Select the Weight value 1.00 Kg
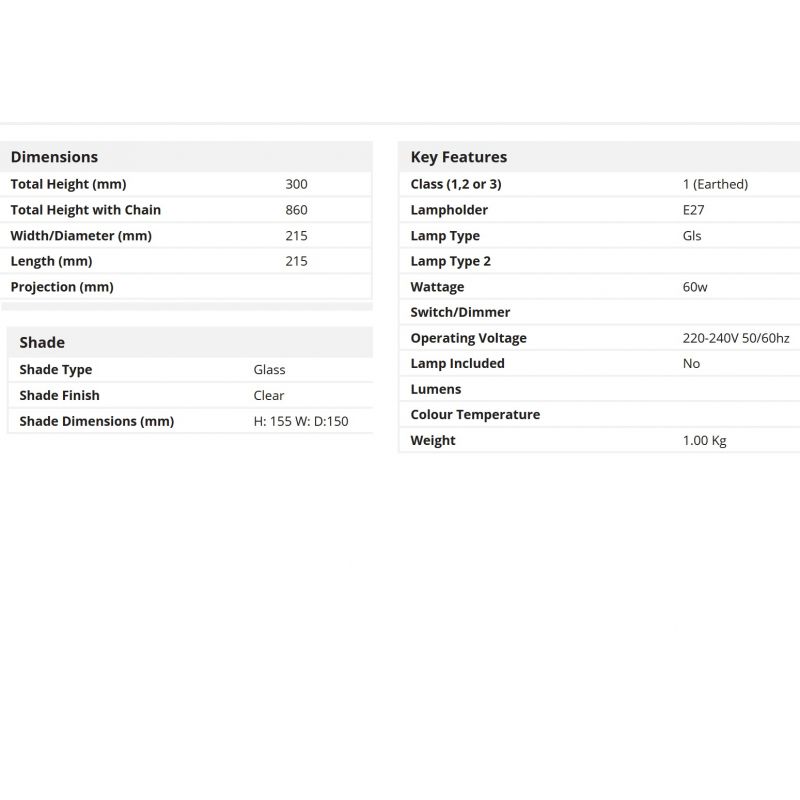The height and width of the screenshot is (800, 800). (704, 441)
